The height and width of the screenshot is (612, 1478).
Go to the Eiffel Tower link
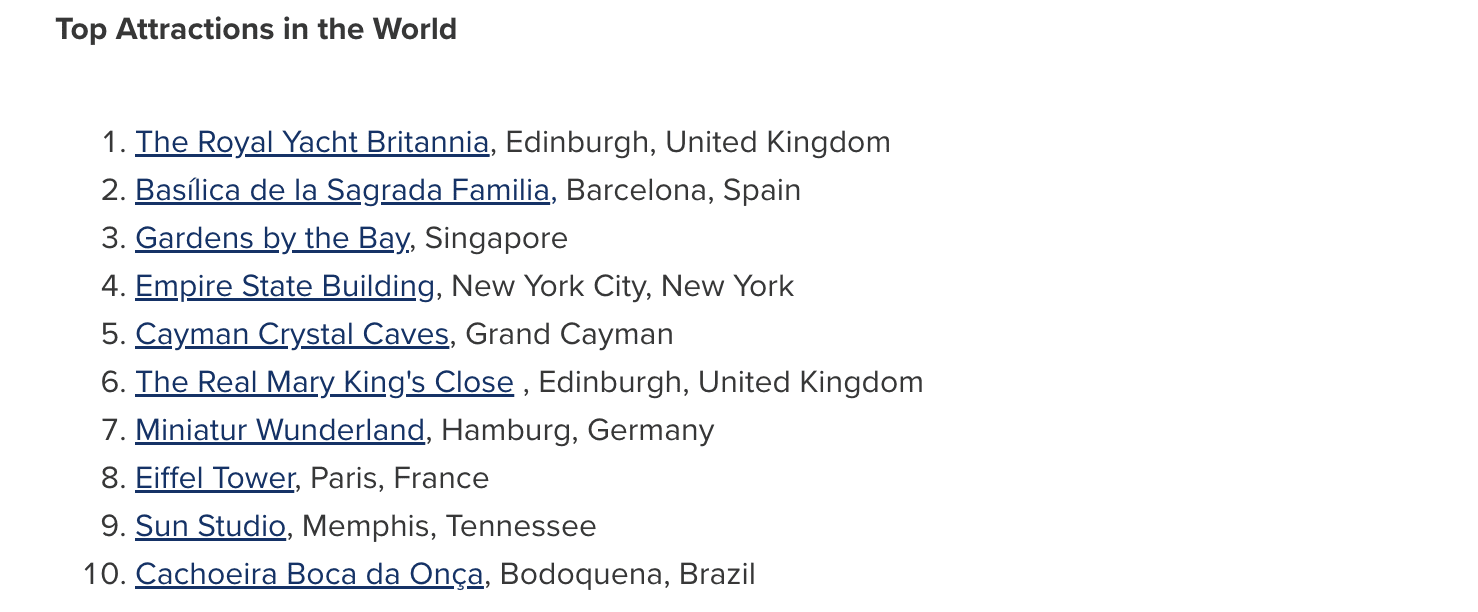click(x=215, y=479)
